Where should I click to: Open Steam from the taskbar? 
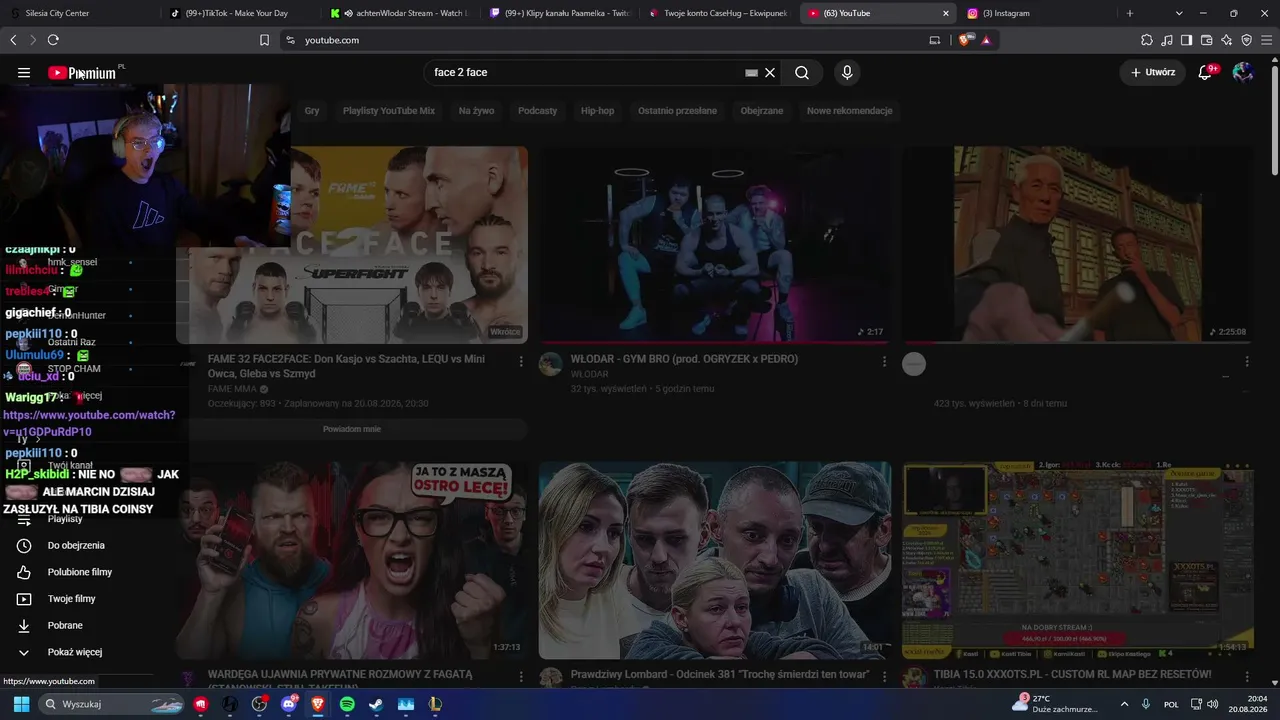[x=376, y=704]
